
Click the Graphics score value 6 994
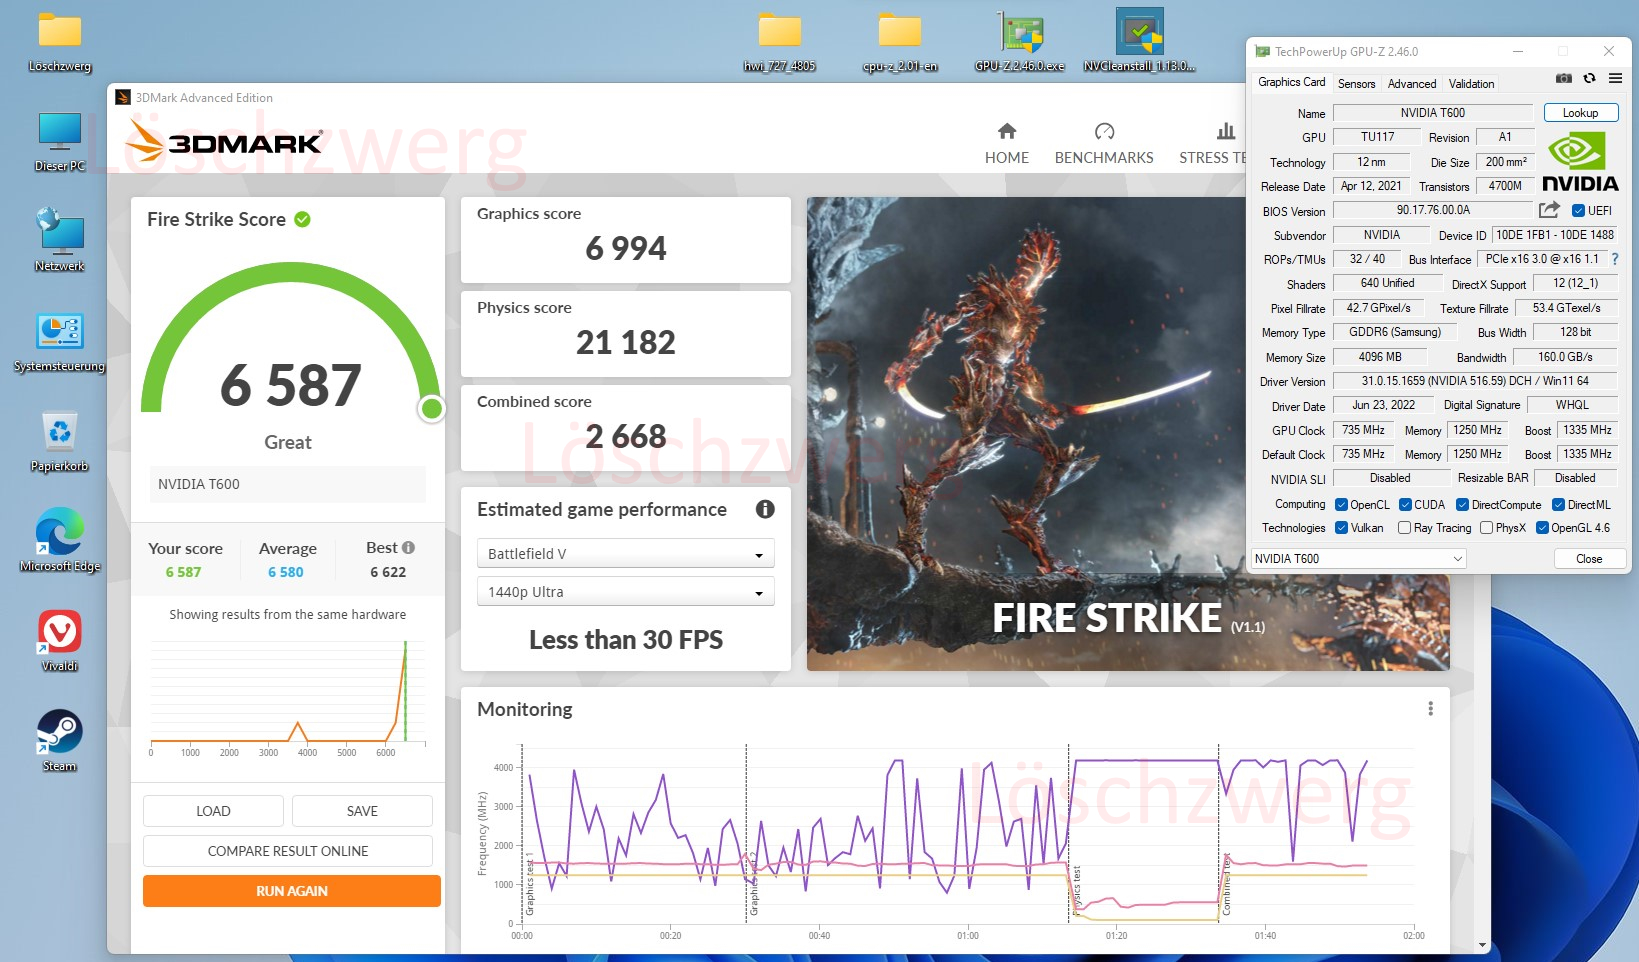pos(626,248)
